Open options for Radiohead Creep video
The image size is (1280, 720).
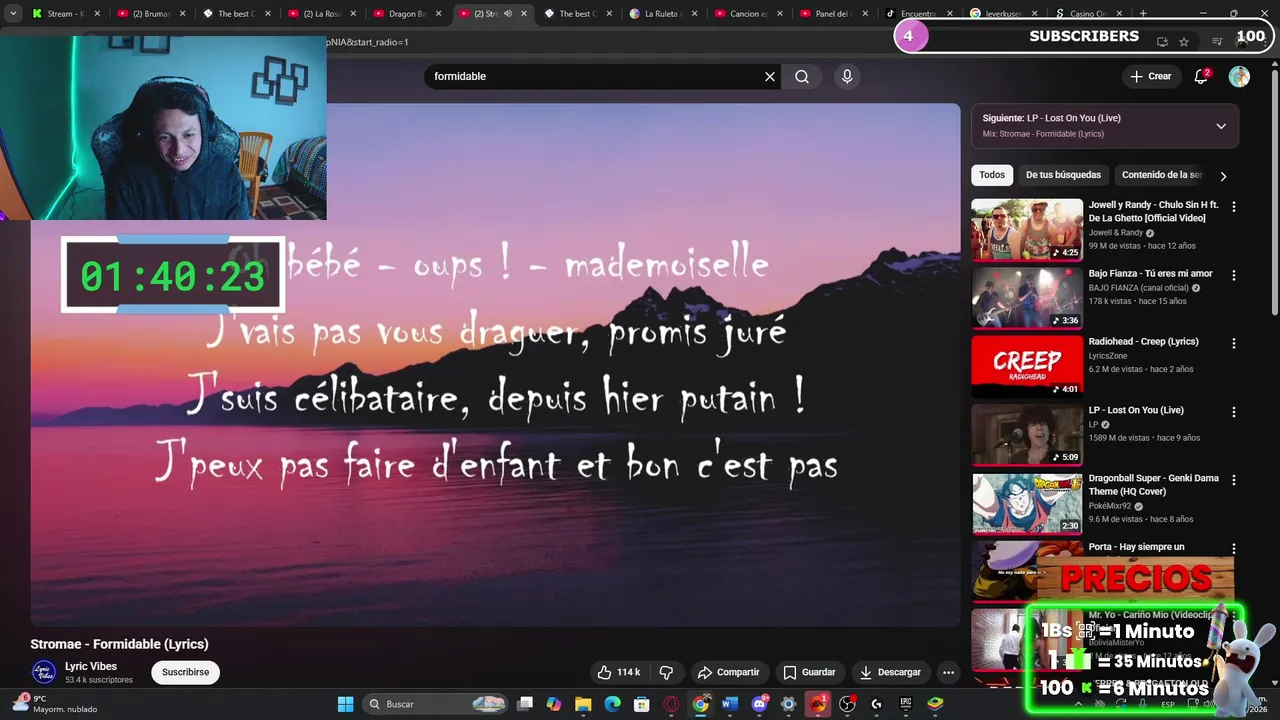click(1233, 343)
